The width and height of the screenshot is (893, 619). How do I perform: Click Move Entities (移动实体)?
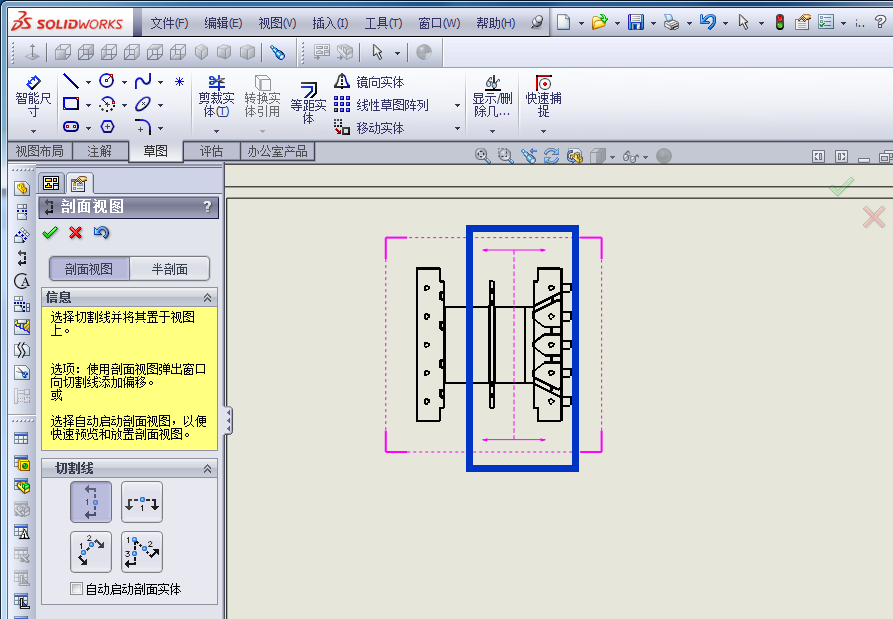[x=369, y=128]
